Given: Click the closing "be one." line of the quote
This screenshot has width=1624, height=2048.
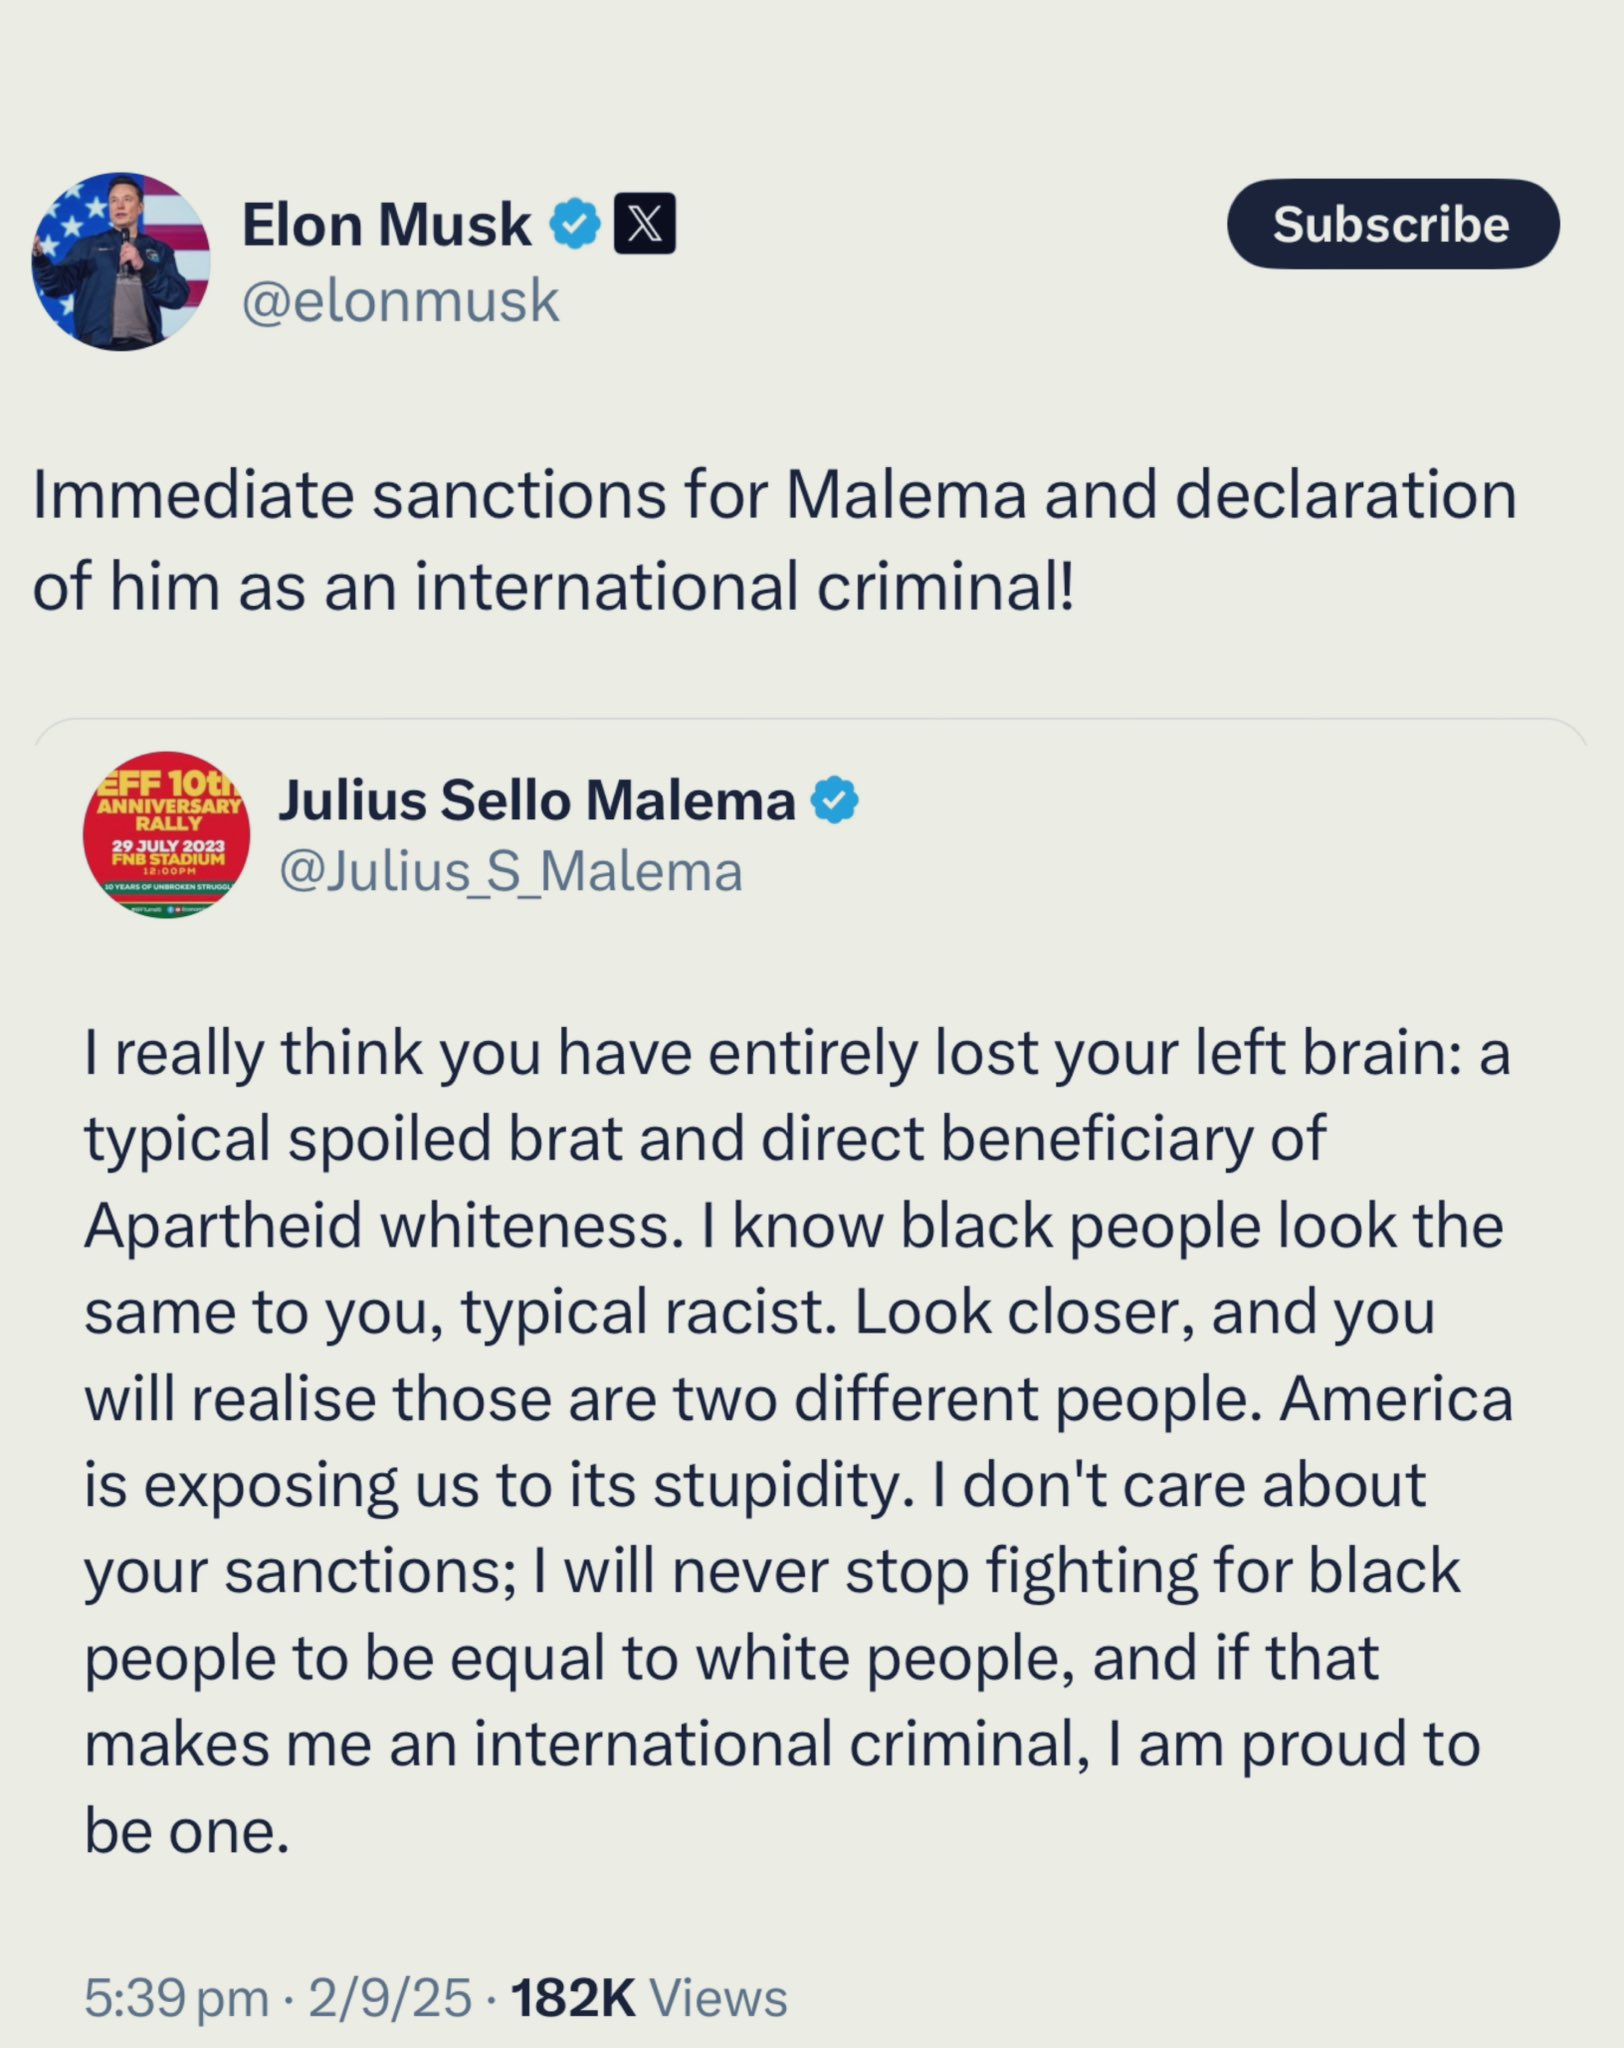Looking at the screenshot, I should (187, 1831).
